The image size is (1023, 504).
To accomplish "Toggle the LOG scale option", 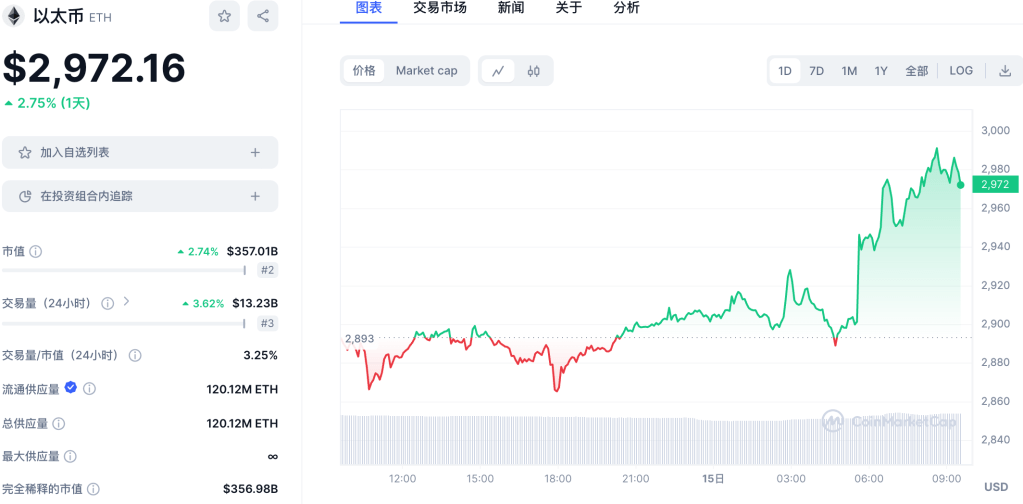I will pyautogui.click(x=961, y=71).
